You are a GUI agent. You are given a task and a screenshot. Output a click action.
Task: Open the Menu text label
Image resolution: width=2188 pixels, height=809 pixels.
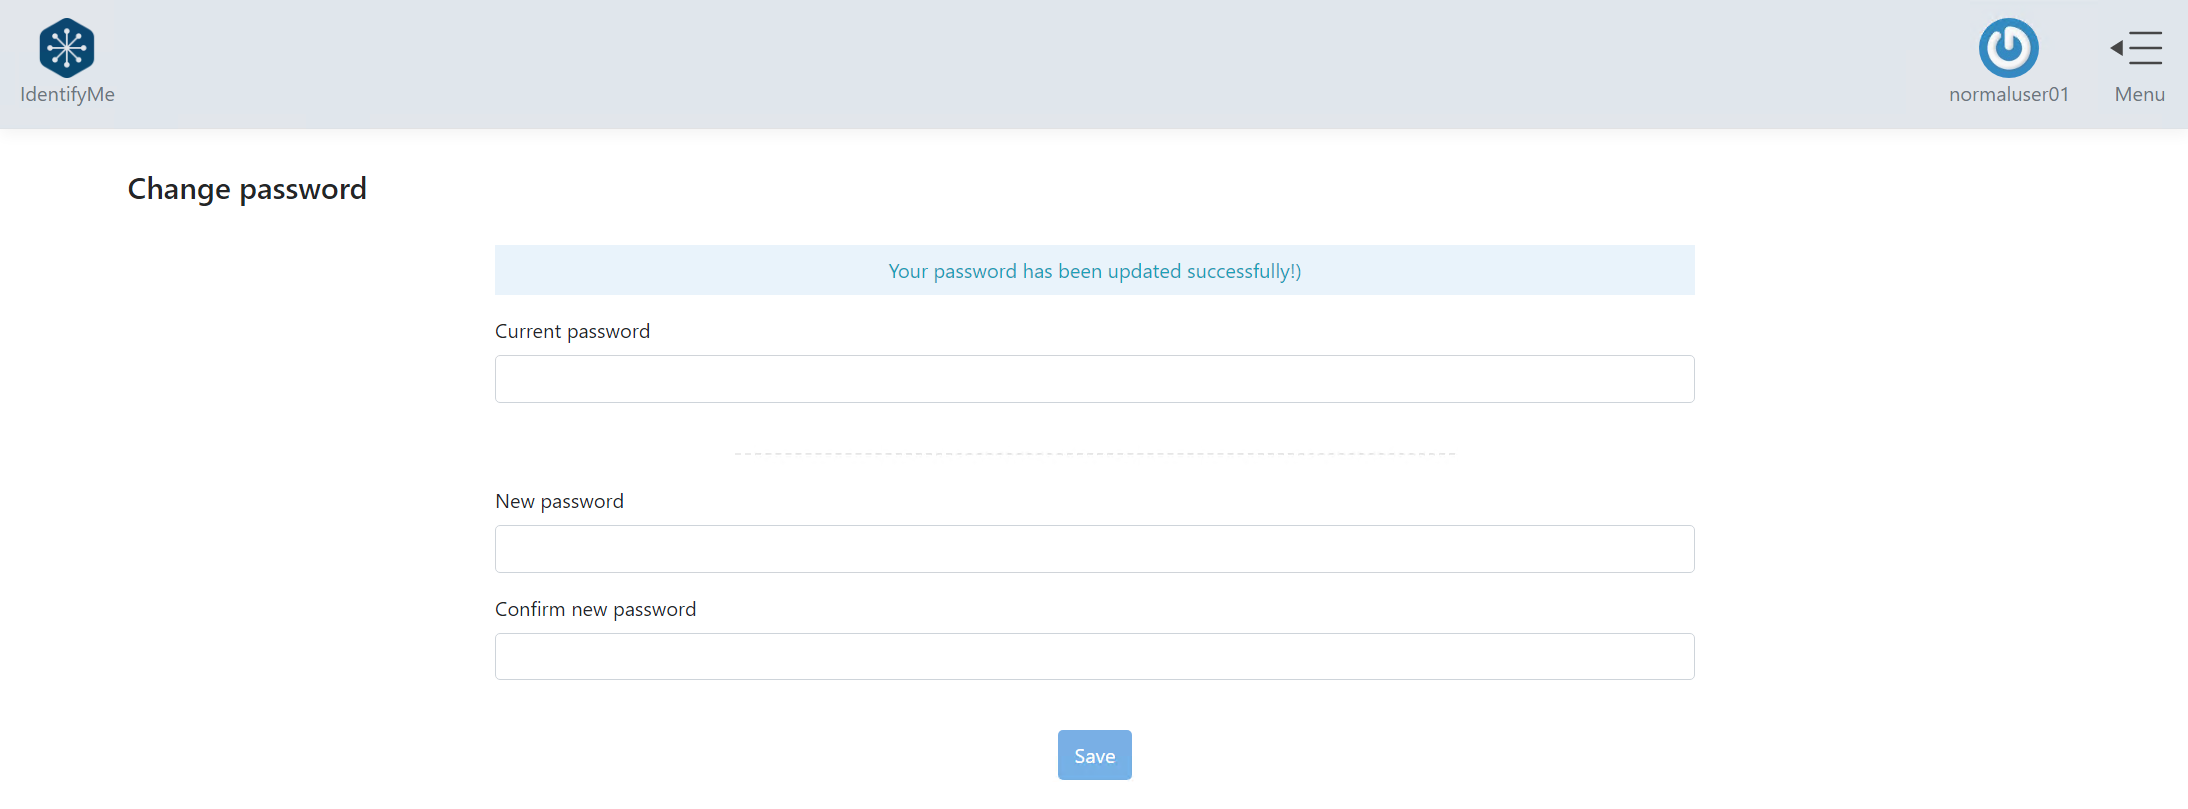pos(2139,94)
